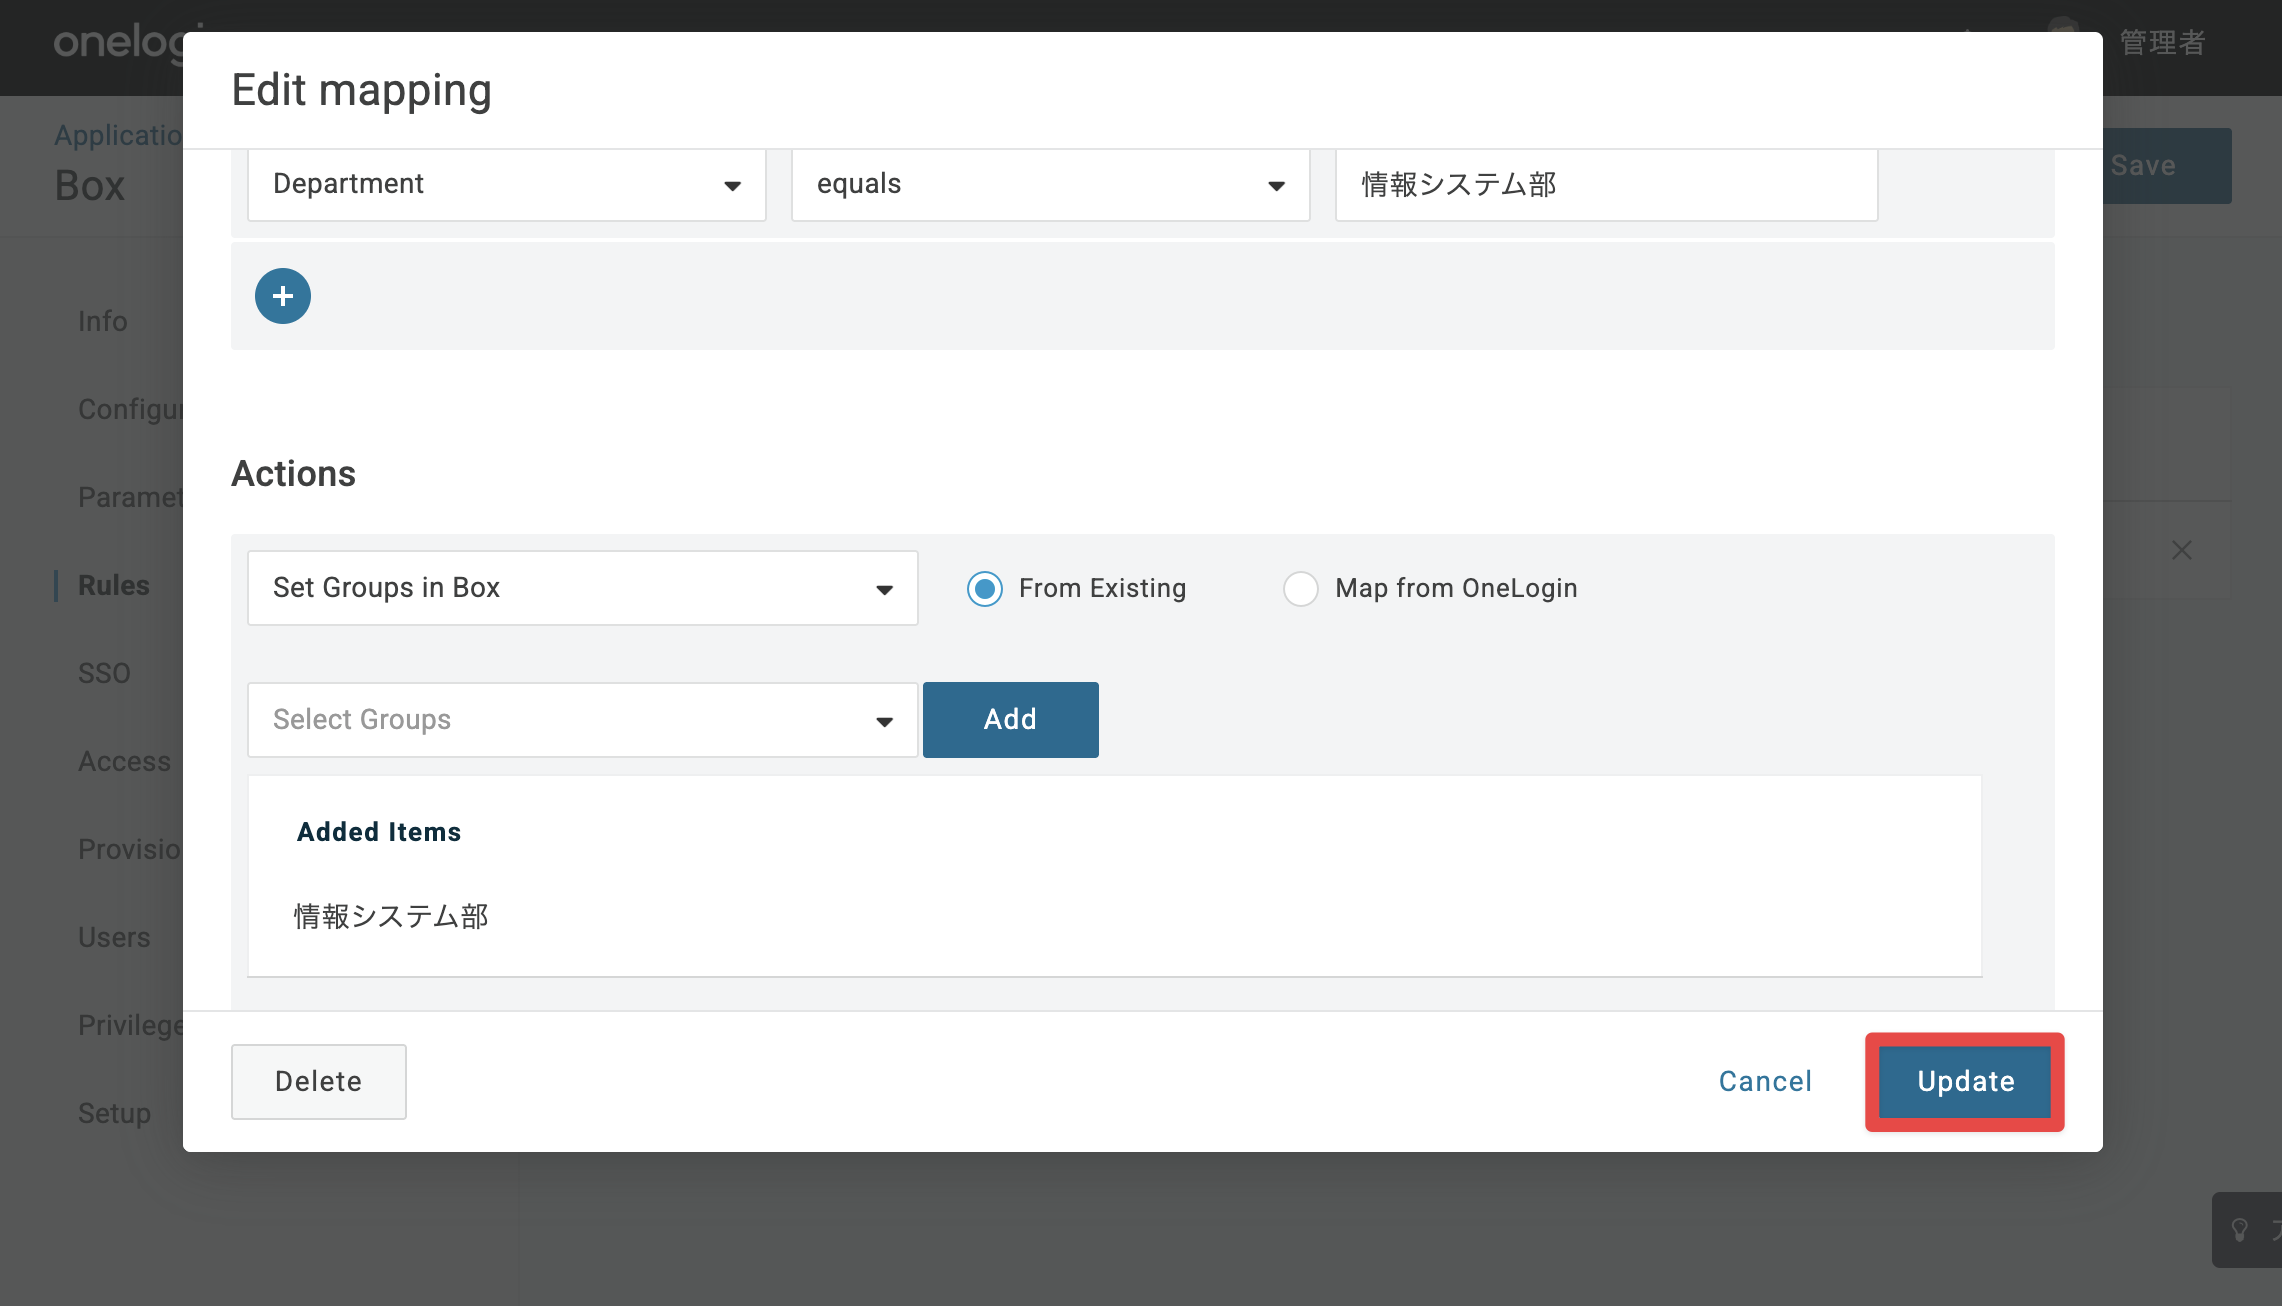This screenshot has height=1306, width=2282.
Task: Open the Users tab in sidebar
Action: (114, 937)
